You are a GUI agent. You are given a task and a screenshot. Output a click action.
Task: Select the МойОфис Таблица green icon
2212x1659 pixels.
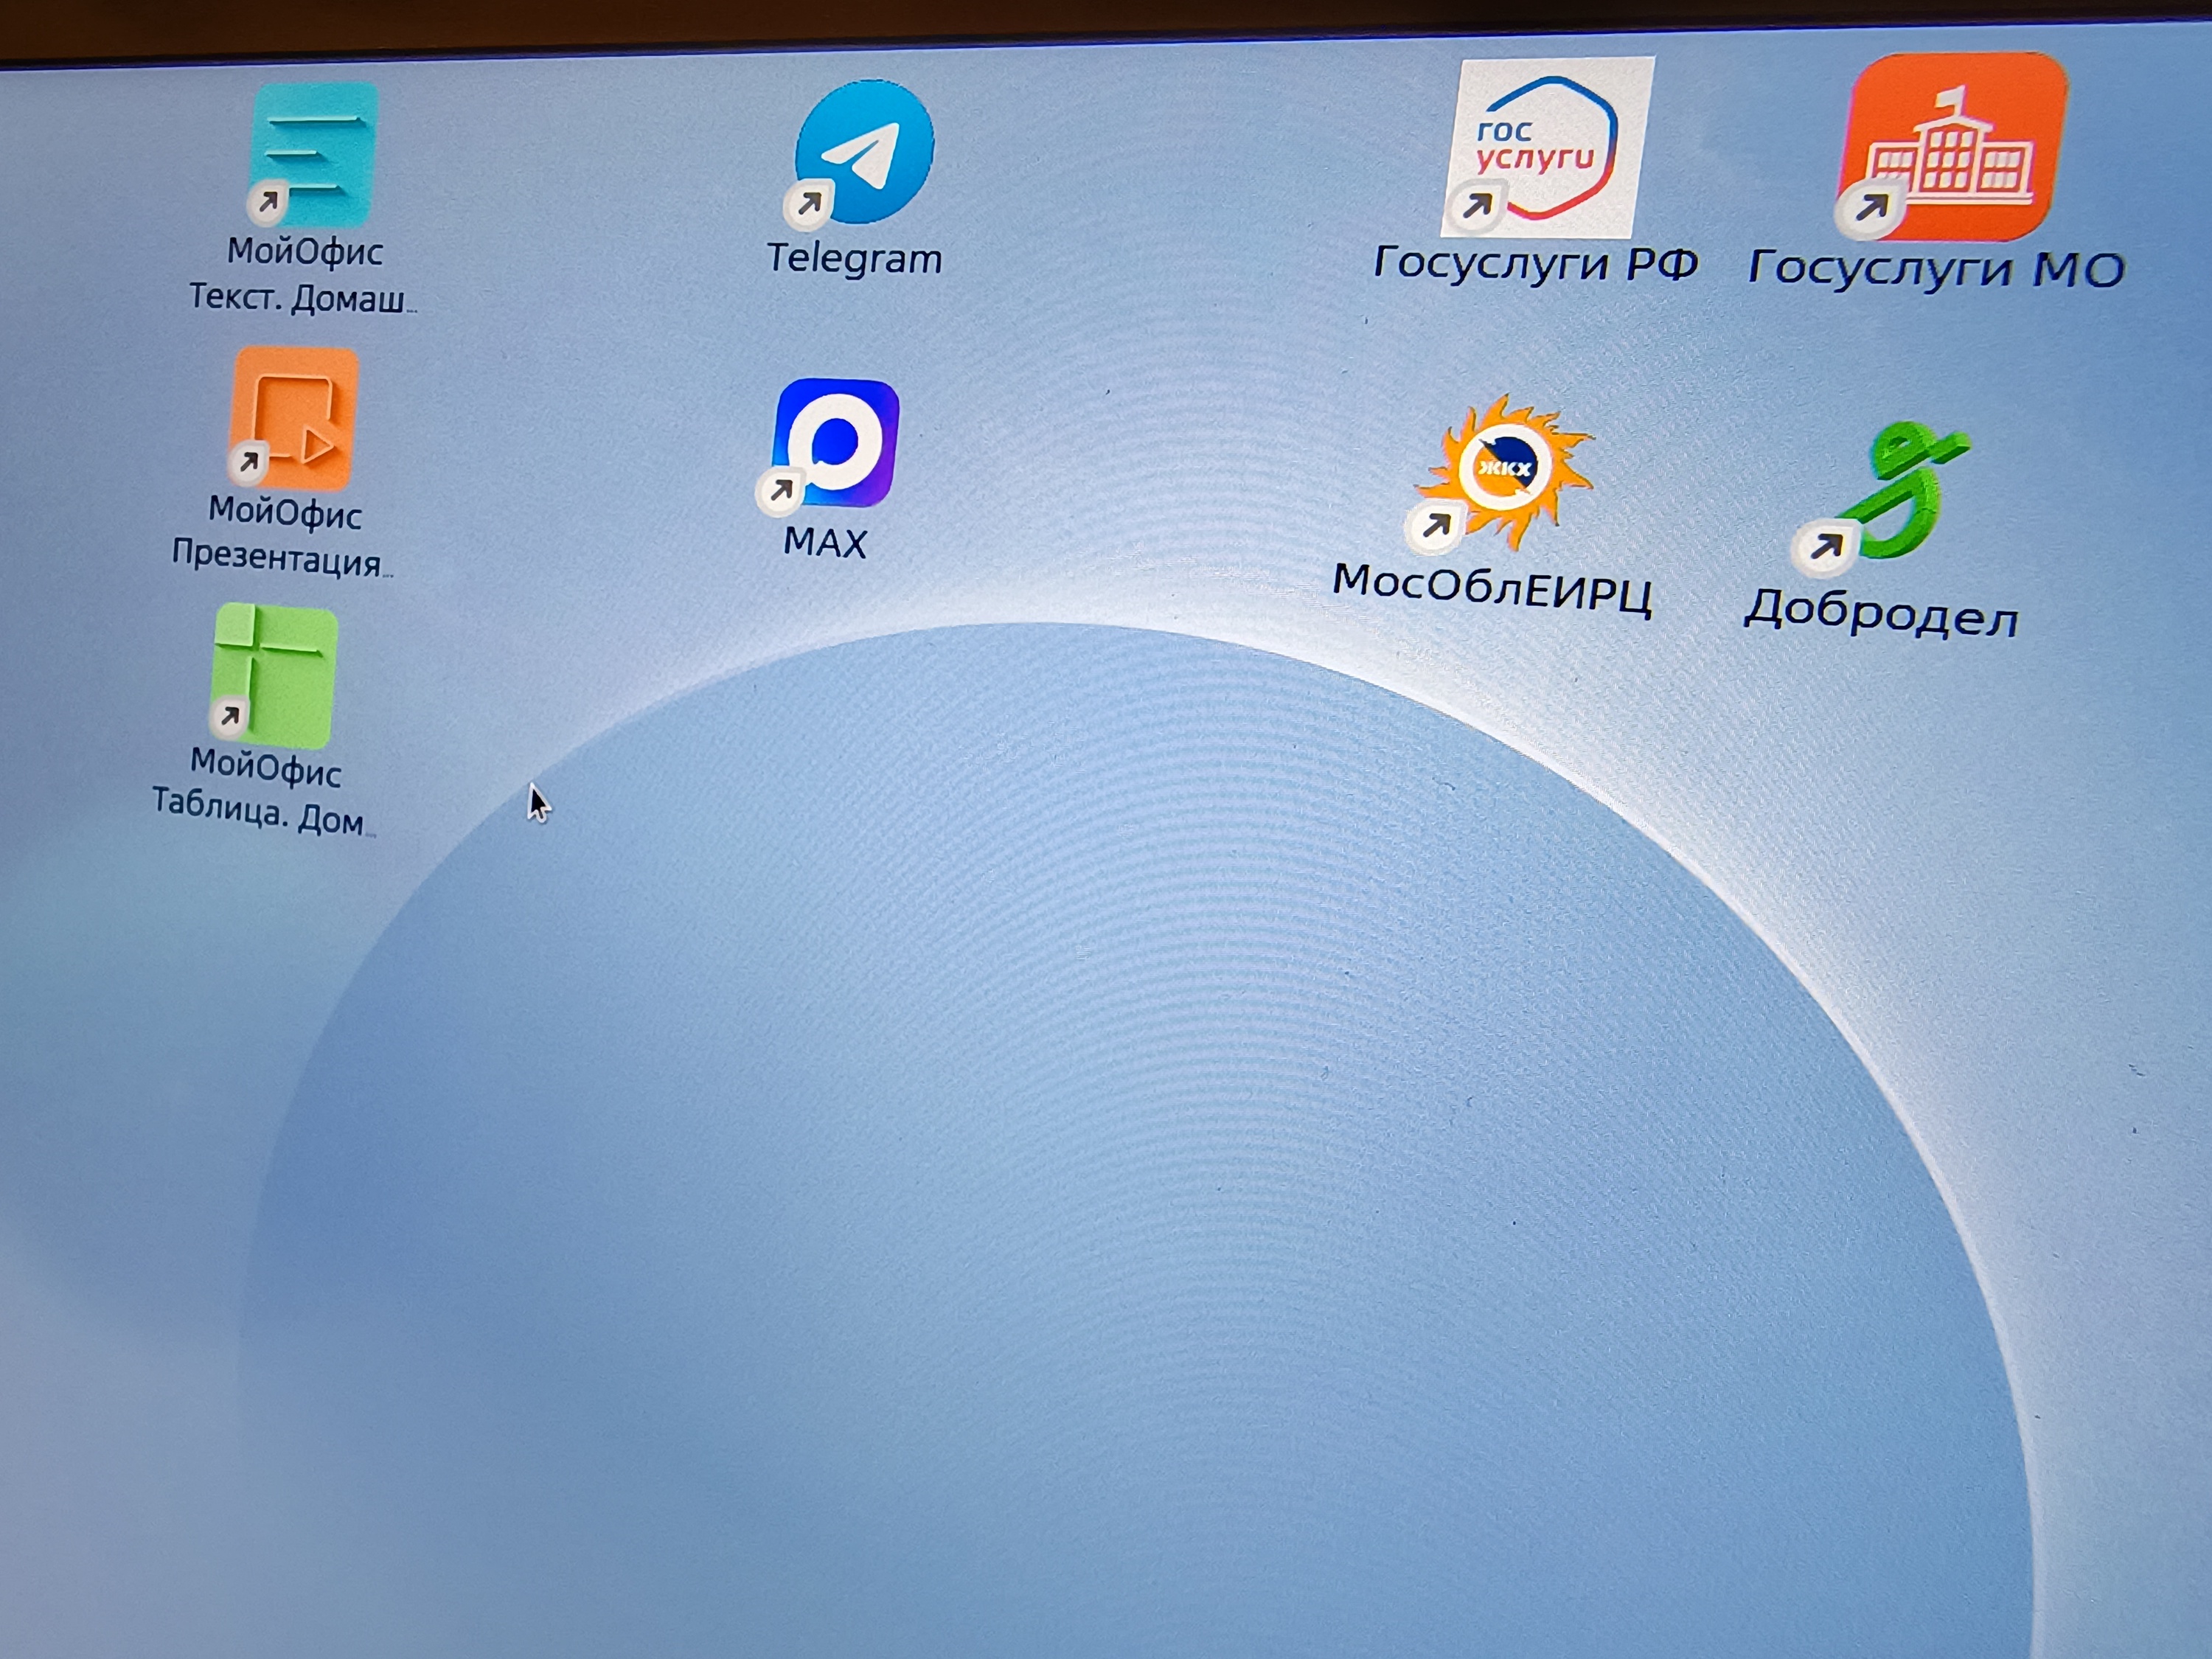(275, 675)
